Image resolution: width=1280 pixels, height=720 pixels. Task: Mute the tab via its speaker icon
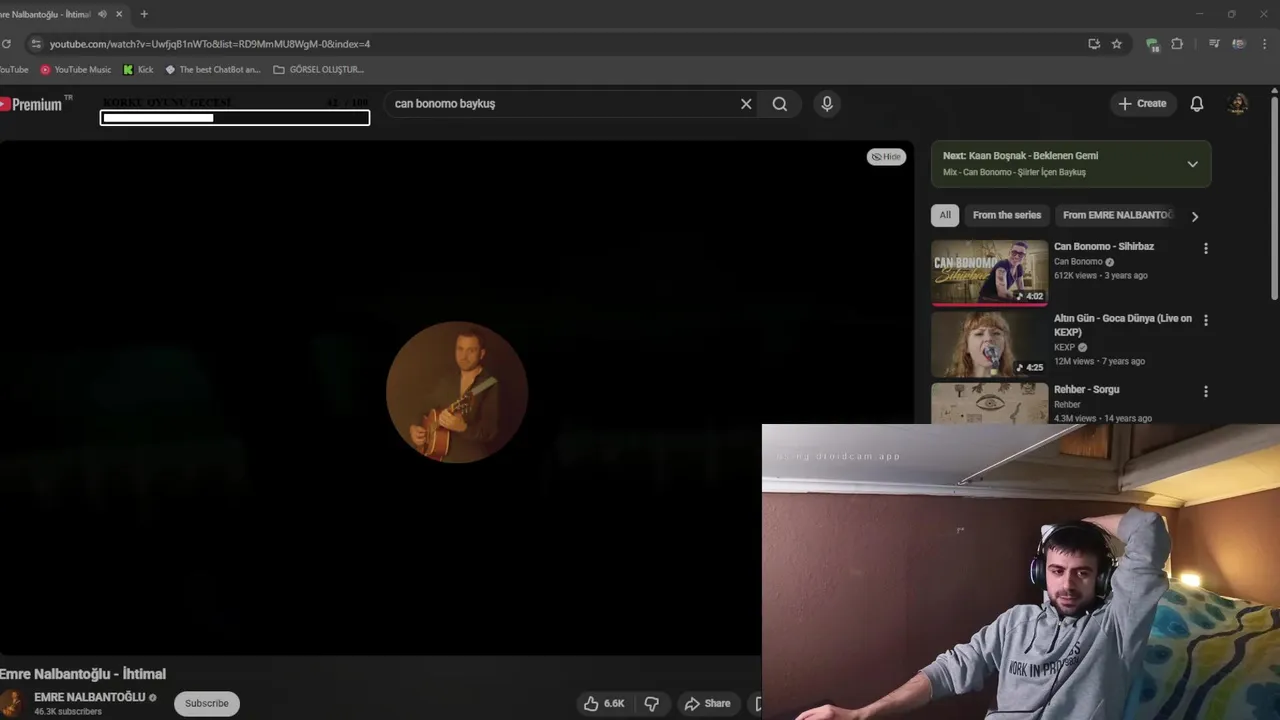point(102,14)
